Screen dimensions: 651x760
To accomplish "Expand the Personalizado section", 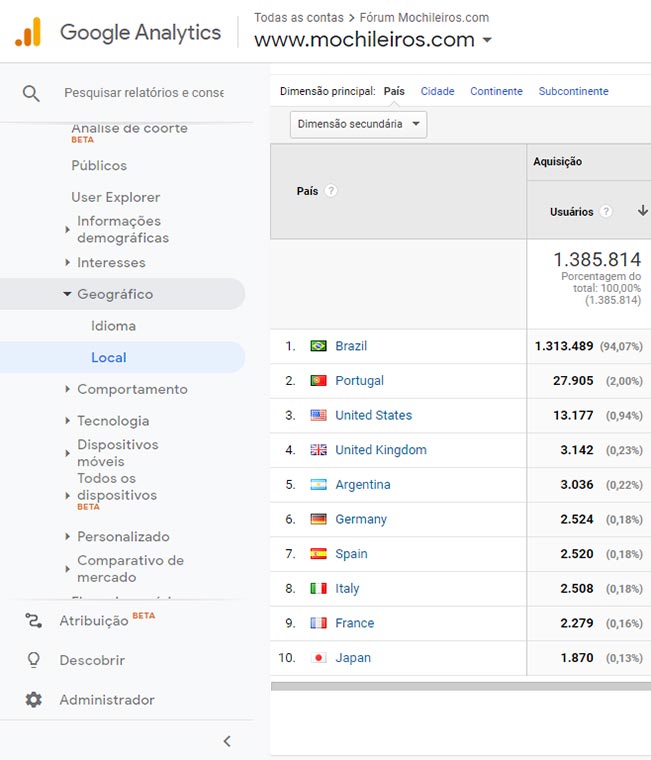I will tap(67, 536).
